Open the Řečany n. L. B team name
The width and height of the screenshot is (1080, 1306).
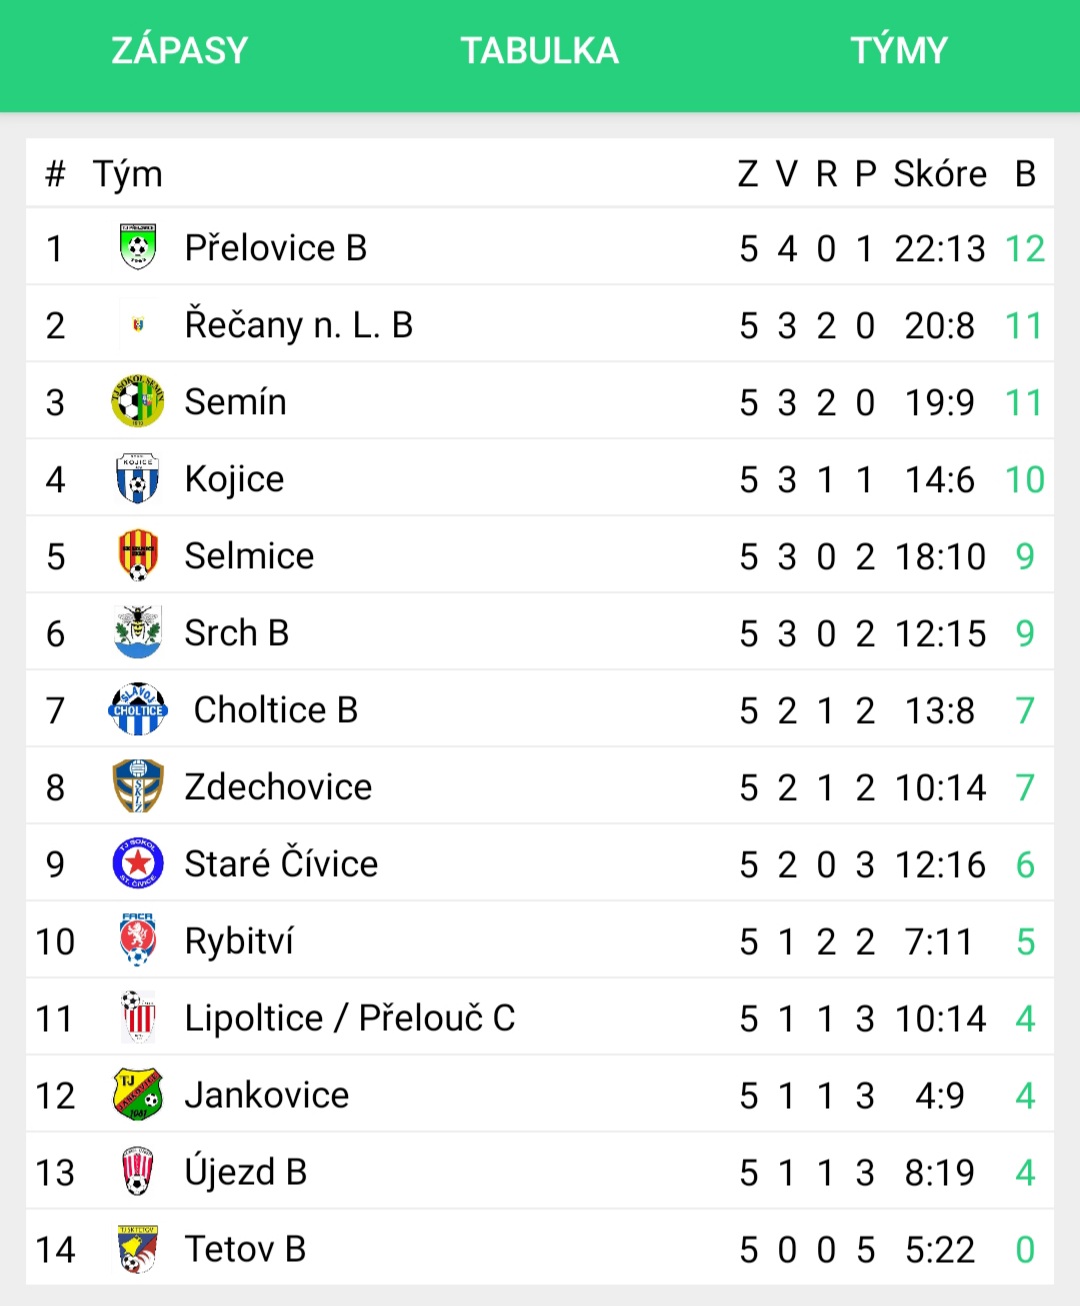299,325
